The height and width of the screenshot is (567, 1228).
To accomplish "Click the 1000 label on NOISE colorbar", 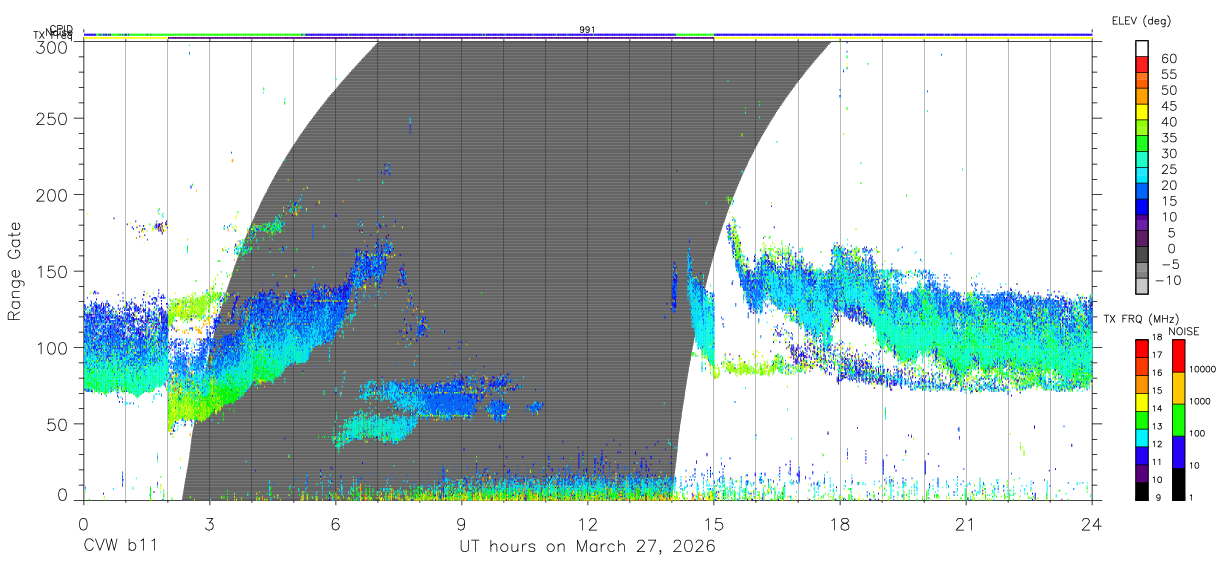I will tap(1201, 401).
